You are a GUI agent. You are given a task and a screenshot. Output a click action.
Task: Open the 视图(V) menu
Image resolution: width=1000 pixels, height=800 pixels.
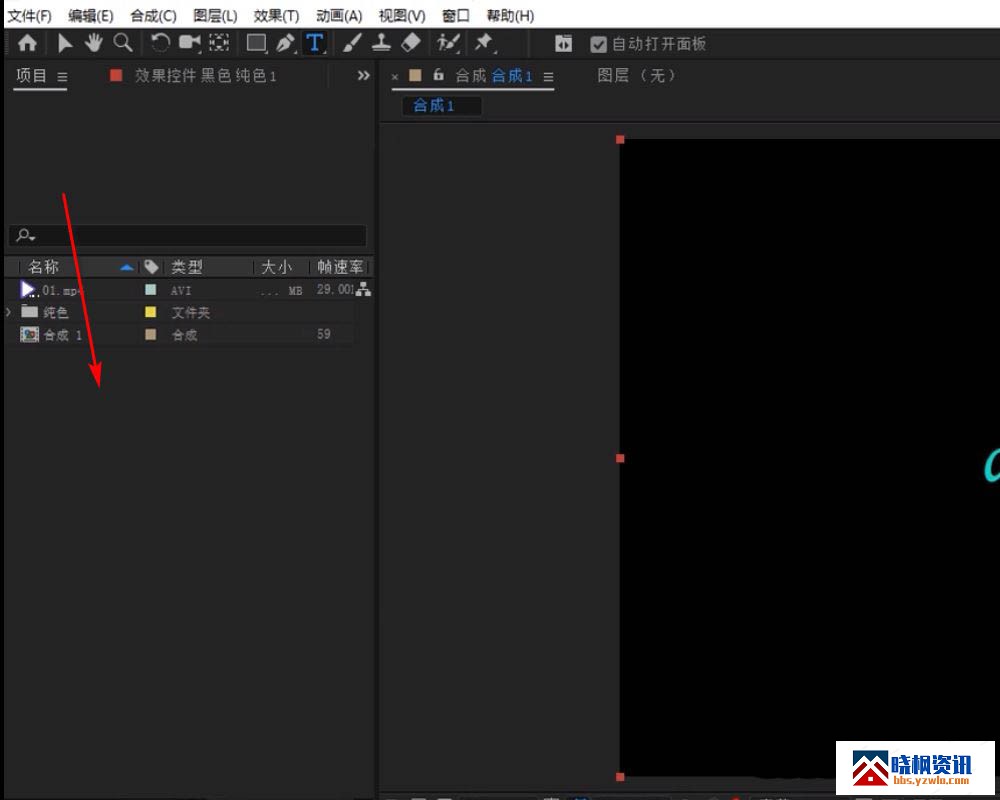402,15
